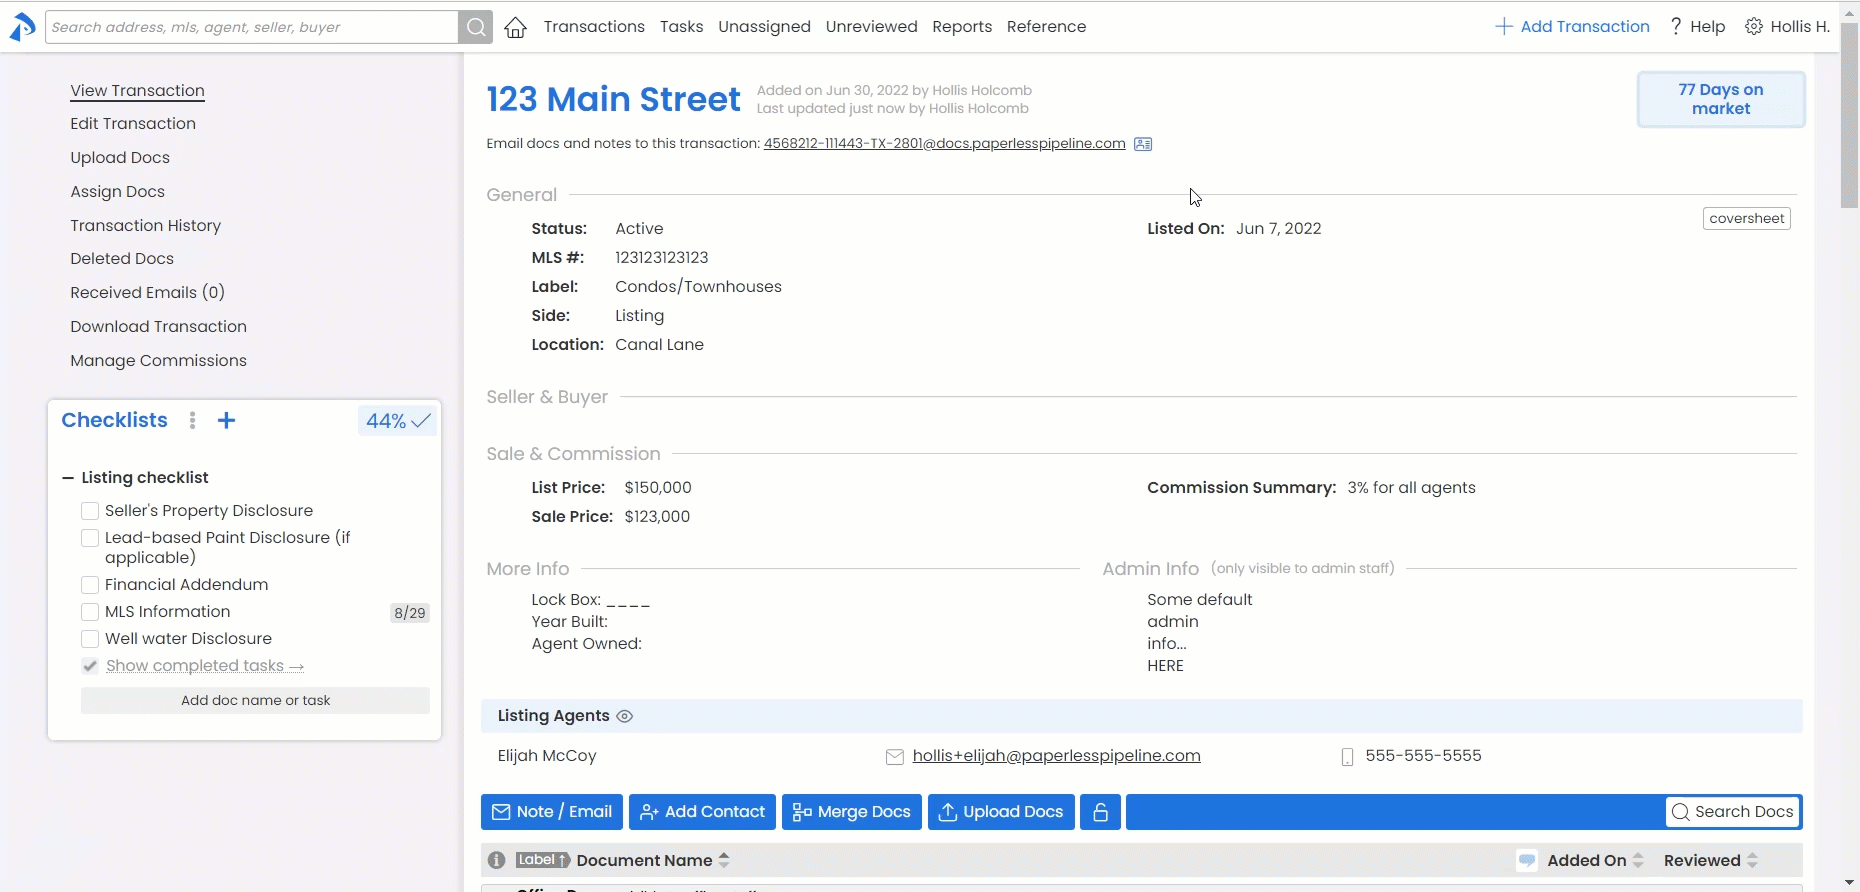This screenshot has height=892, width=1860.
Task: Click the lock icon button in docs toolbar
Action: coord(1100,812)
